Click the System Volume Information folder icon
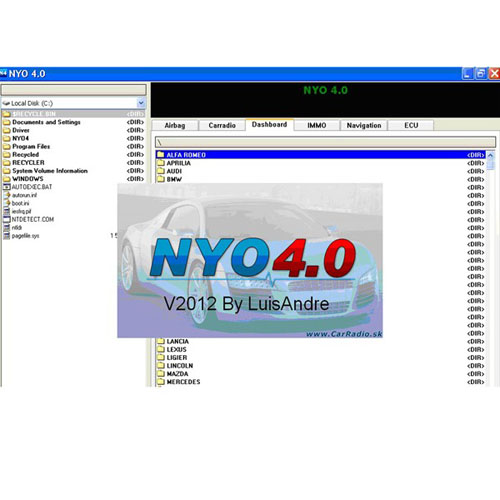The image size is (500, 500). tap(7, 171)
